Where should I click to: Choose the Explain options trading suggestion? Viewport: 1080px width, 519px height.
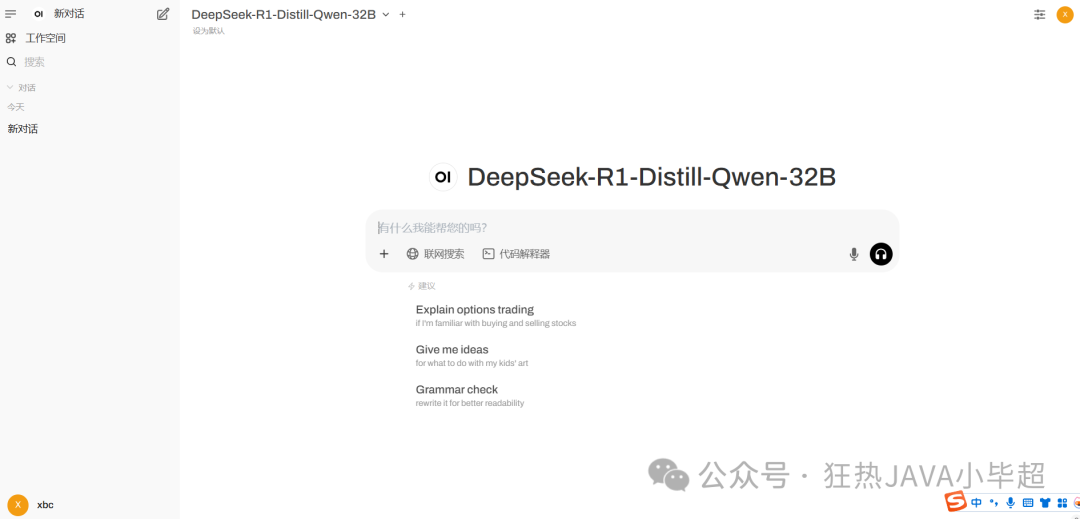[496, 315]
